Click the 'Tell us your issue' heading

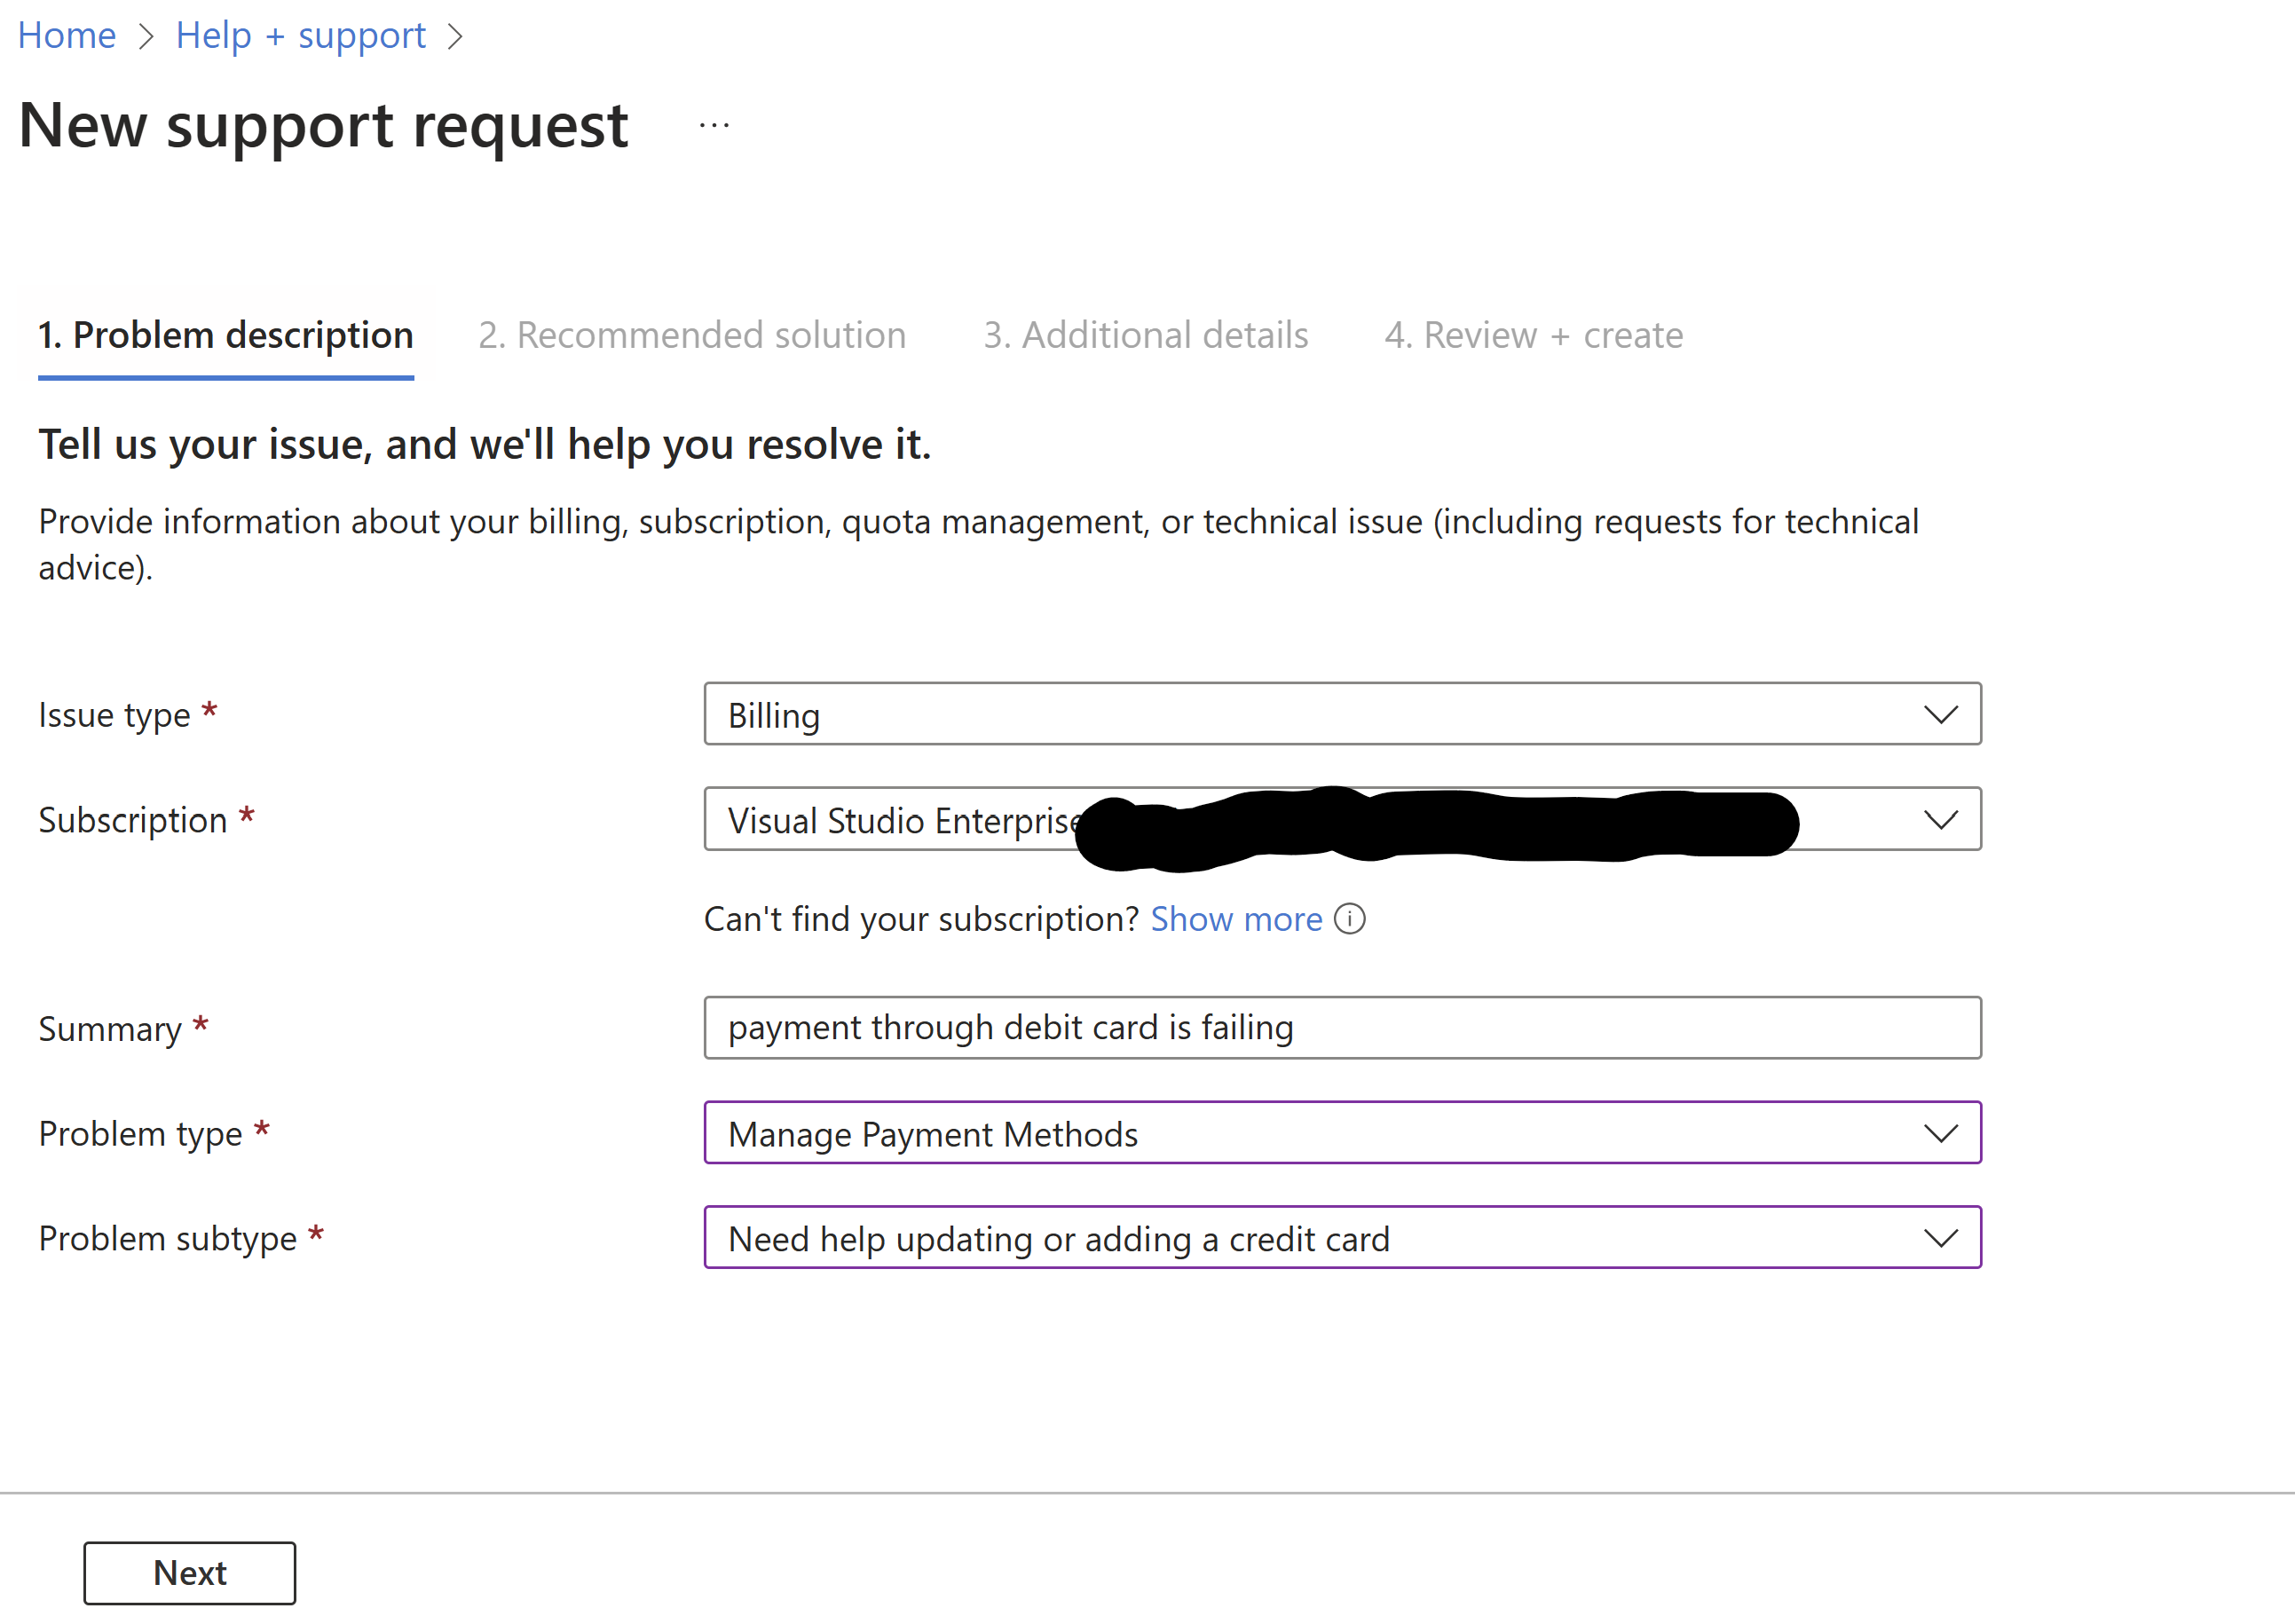[x=485, y=445]
